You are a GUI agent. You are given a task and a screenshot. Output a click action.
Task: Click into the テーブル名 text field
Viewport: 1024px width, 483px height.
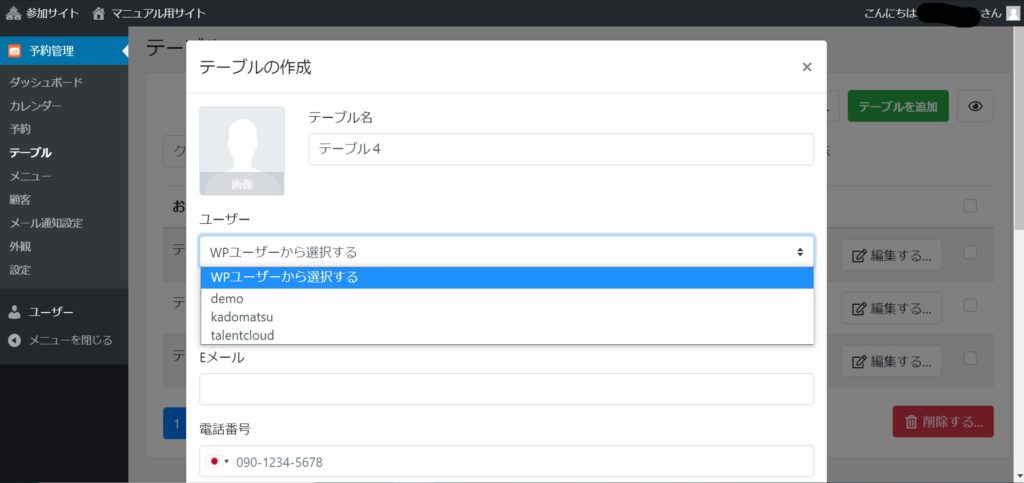pyautogui.click(x=560, y=149)
